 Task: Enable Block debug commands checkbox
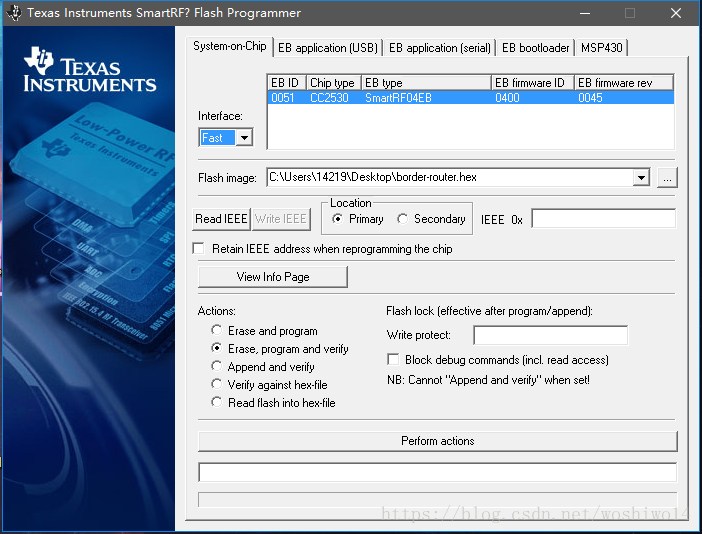tap(393, 359)
